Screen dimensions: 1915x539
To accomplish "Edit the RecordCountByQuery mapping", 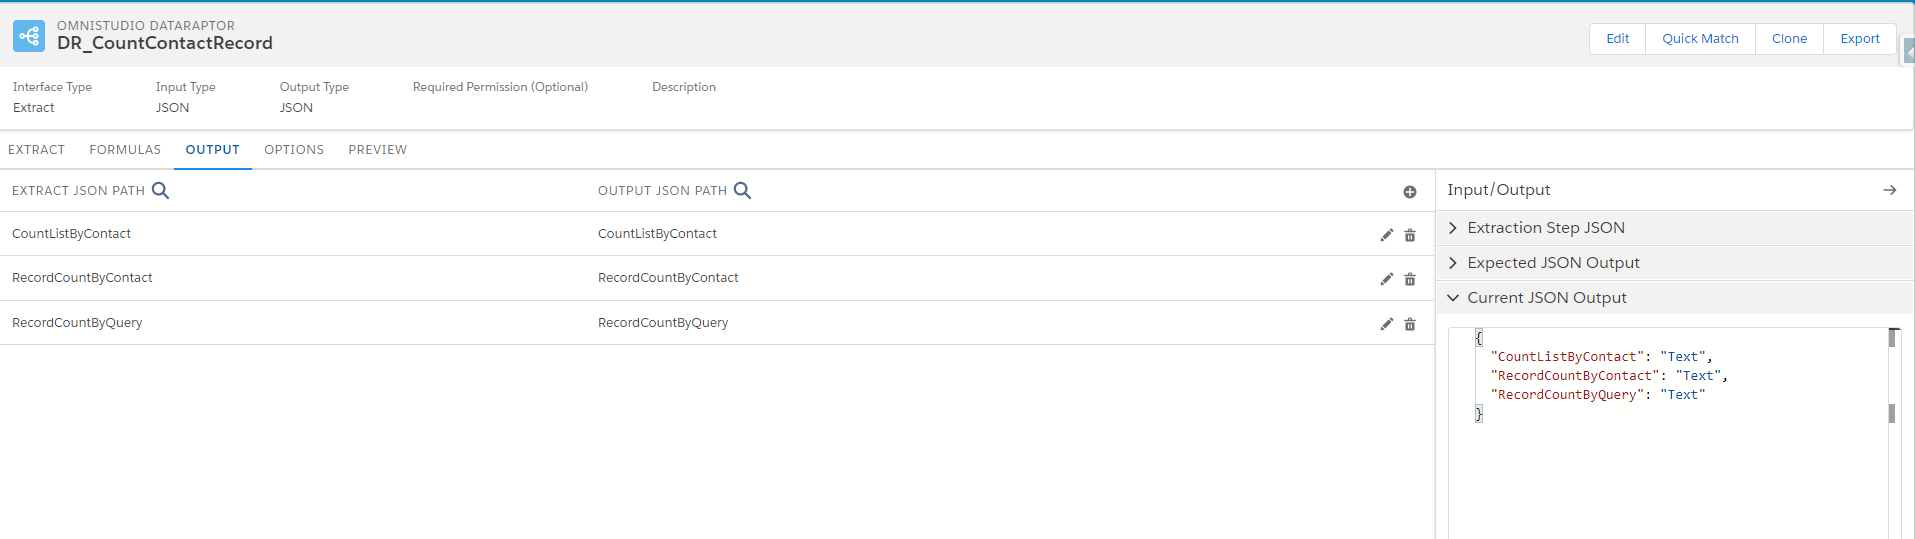I will [1386, 324].
